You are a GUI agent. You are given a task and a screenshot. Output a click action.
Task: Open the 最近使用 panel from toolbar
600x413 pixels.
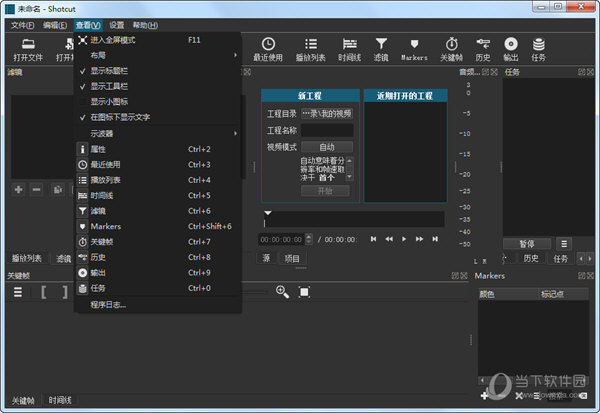click(x=268, y=49)
